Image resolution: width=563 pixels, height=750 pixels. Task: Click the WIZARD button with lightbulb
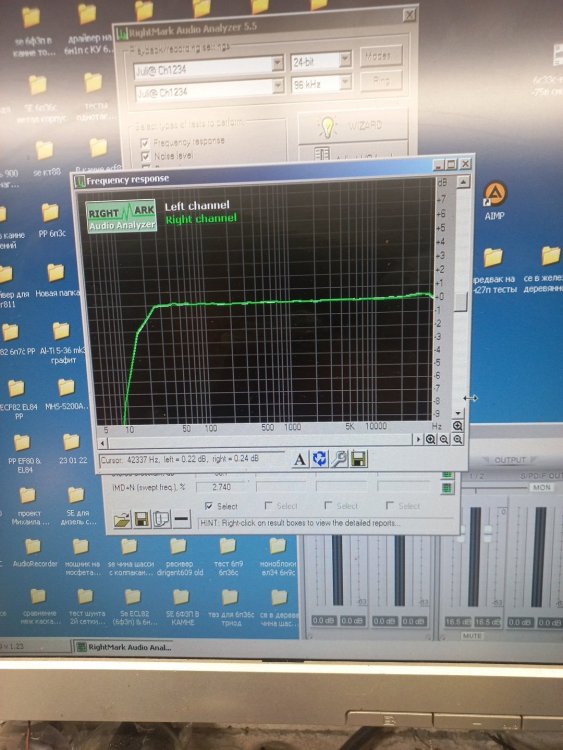[x=353, y=126]
